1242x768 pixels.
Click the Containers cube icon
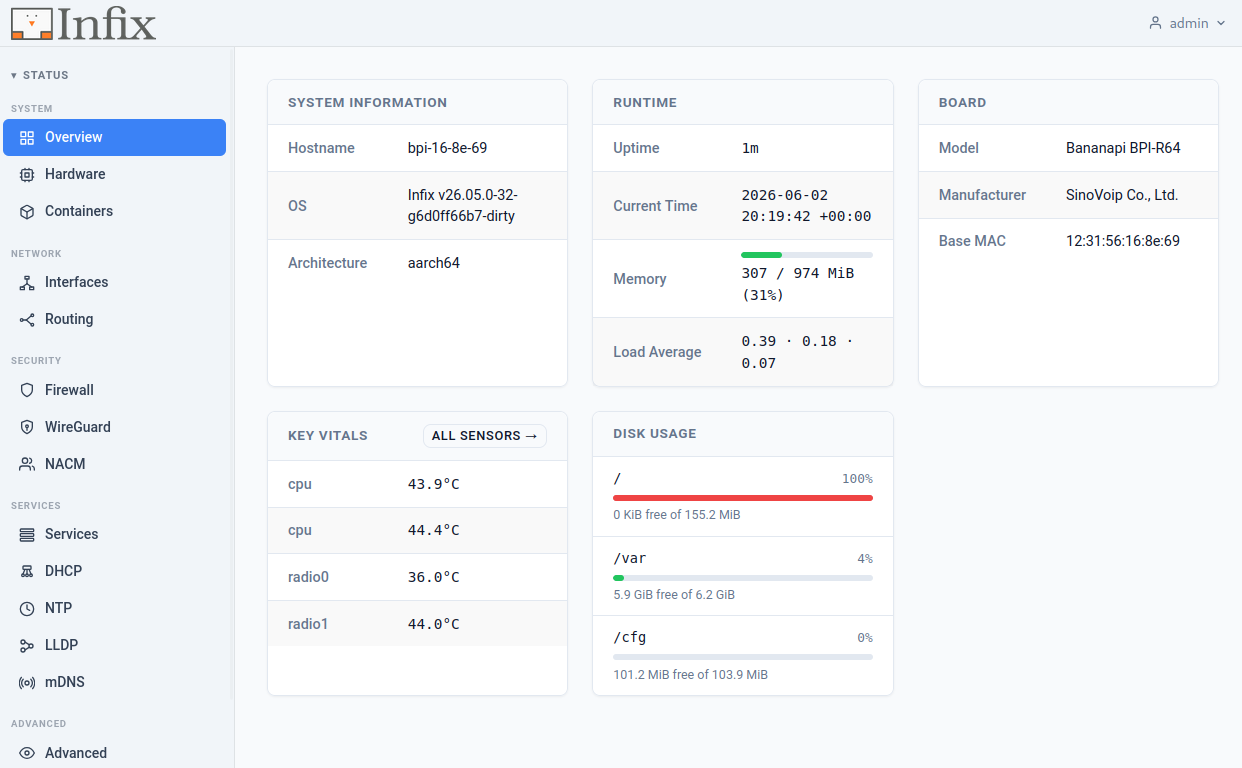coord(27,211)
